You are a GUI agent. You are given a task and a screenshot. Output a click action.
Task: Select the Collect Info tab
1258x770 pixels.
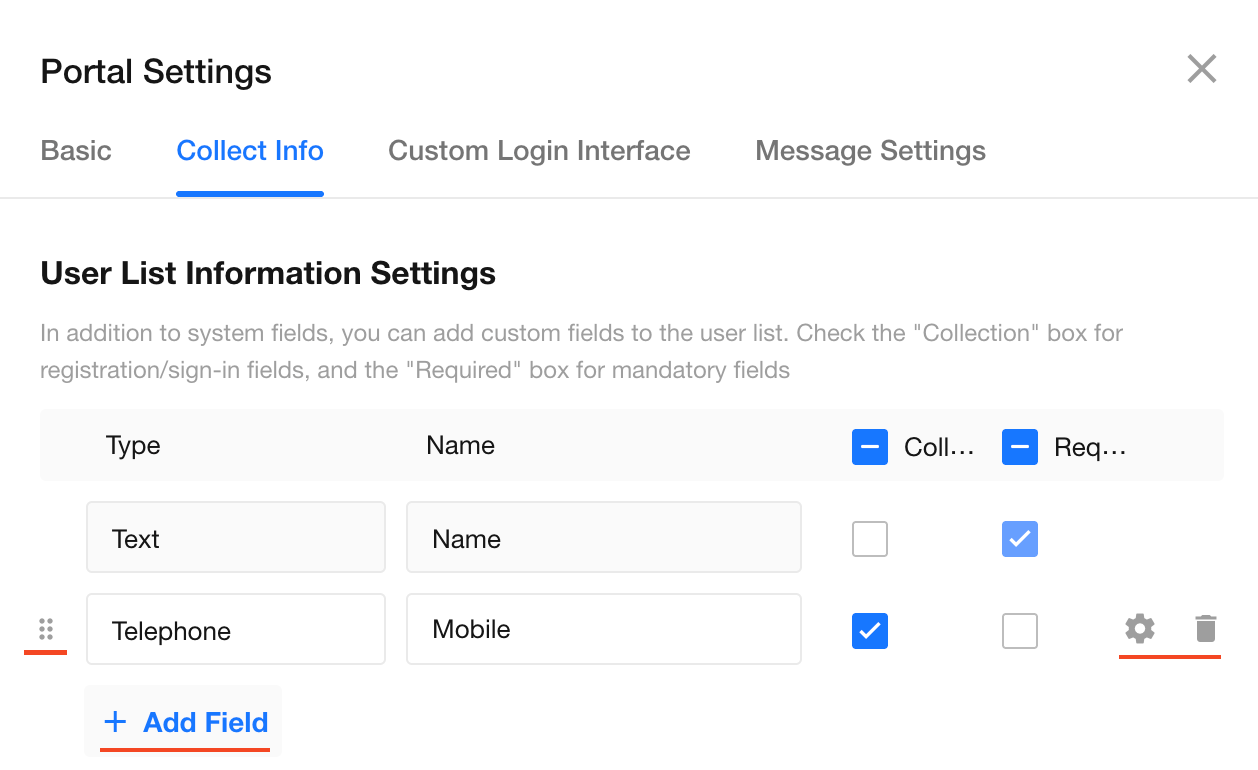pos(250,151)
